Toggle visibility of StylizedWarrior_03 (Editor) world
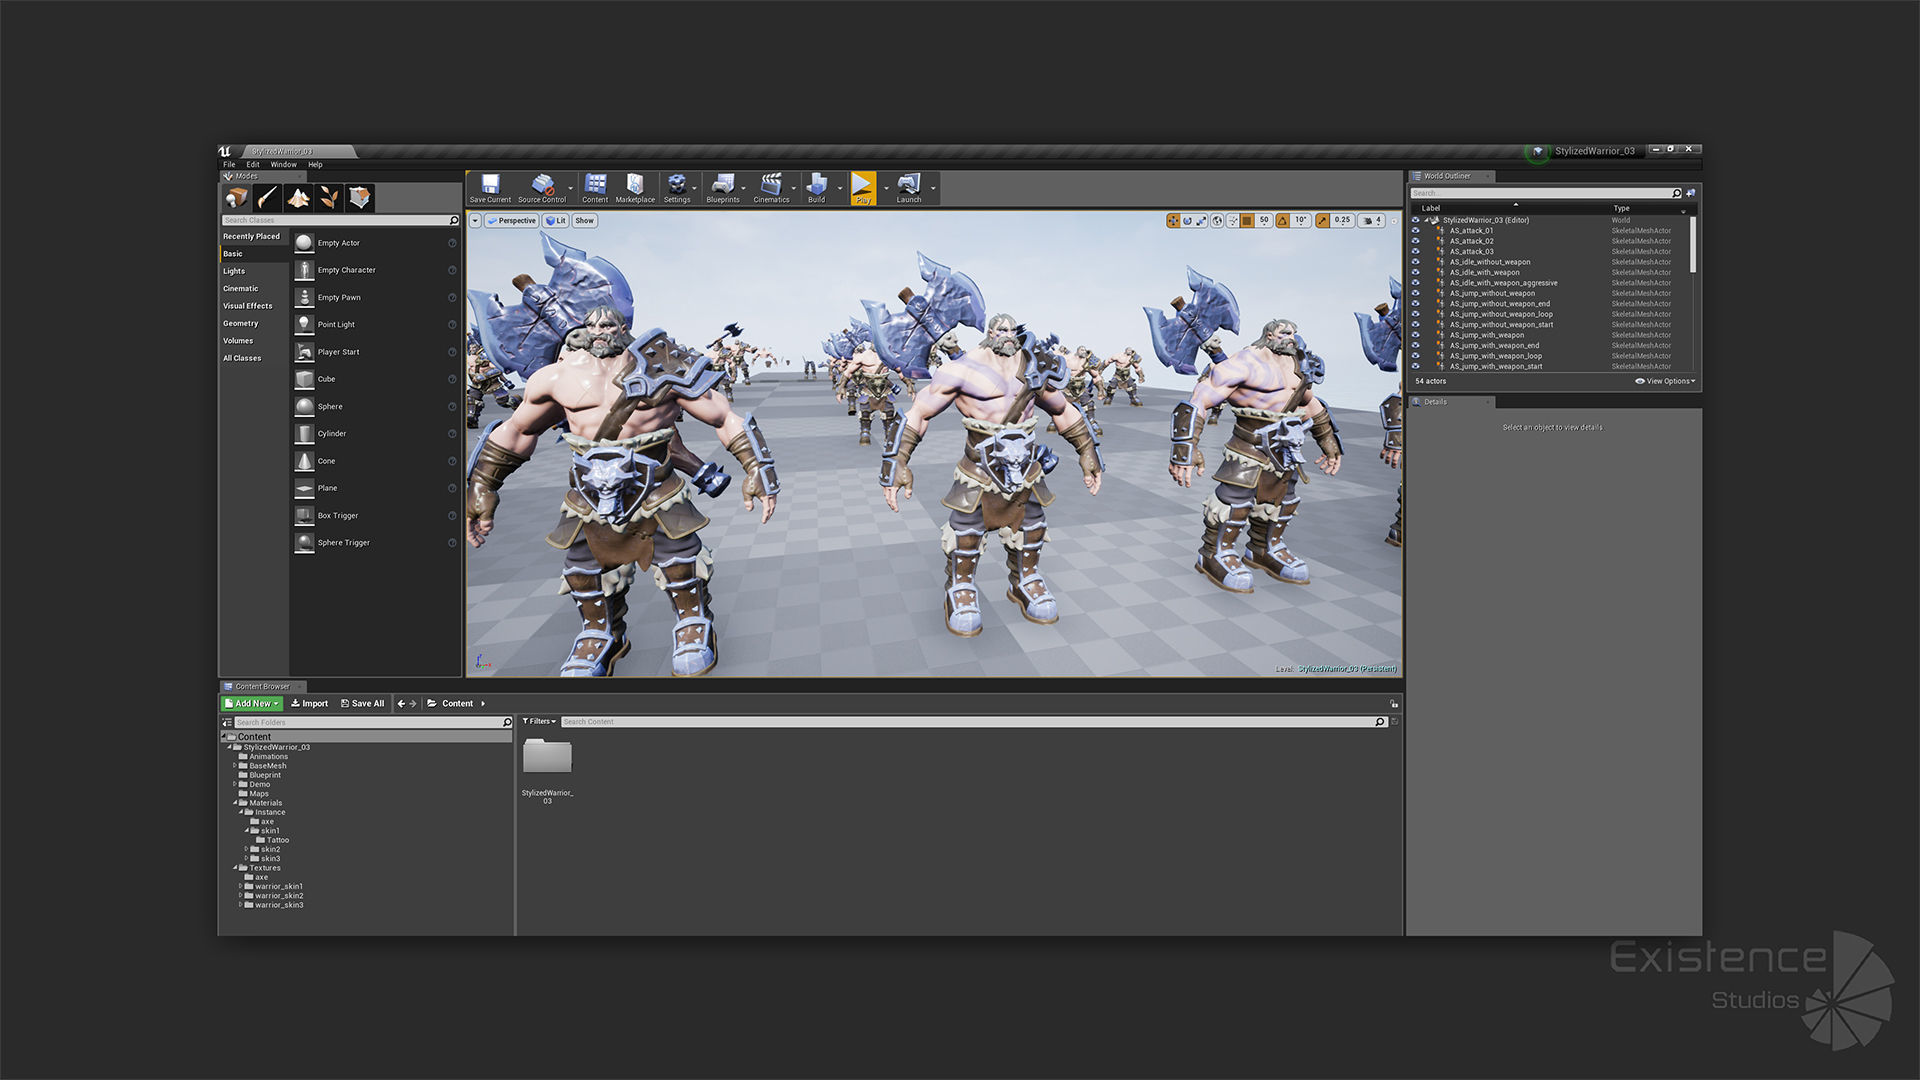 click(x=1415, y=220)
